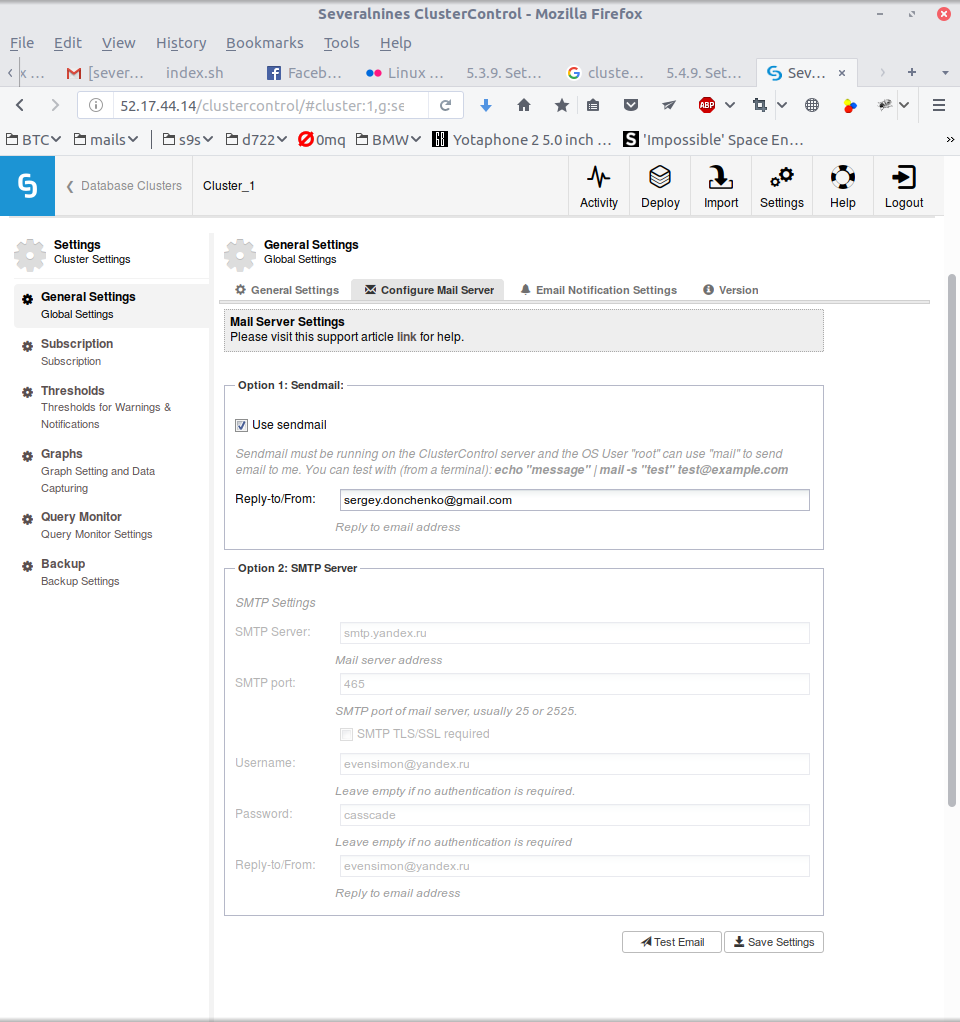Viewport: 960px width, 1022px height.
Task: Switch to the index.sh browser tab
Action: click(194, 73)
